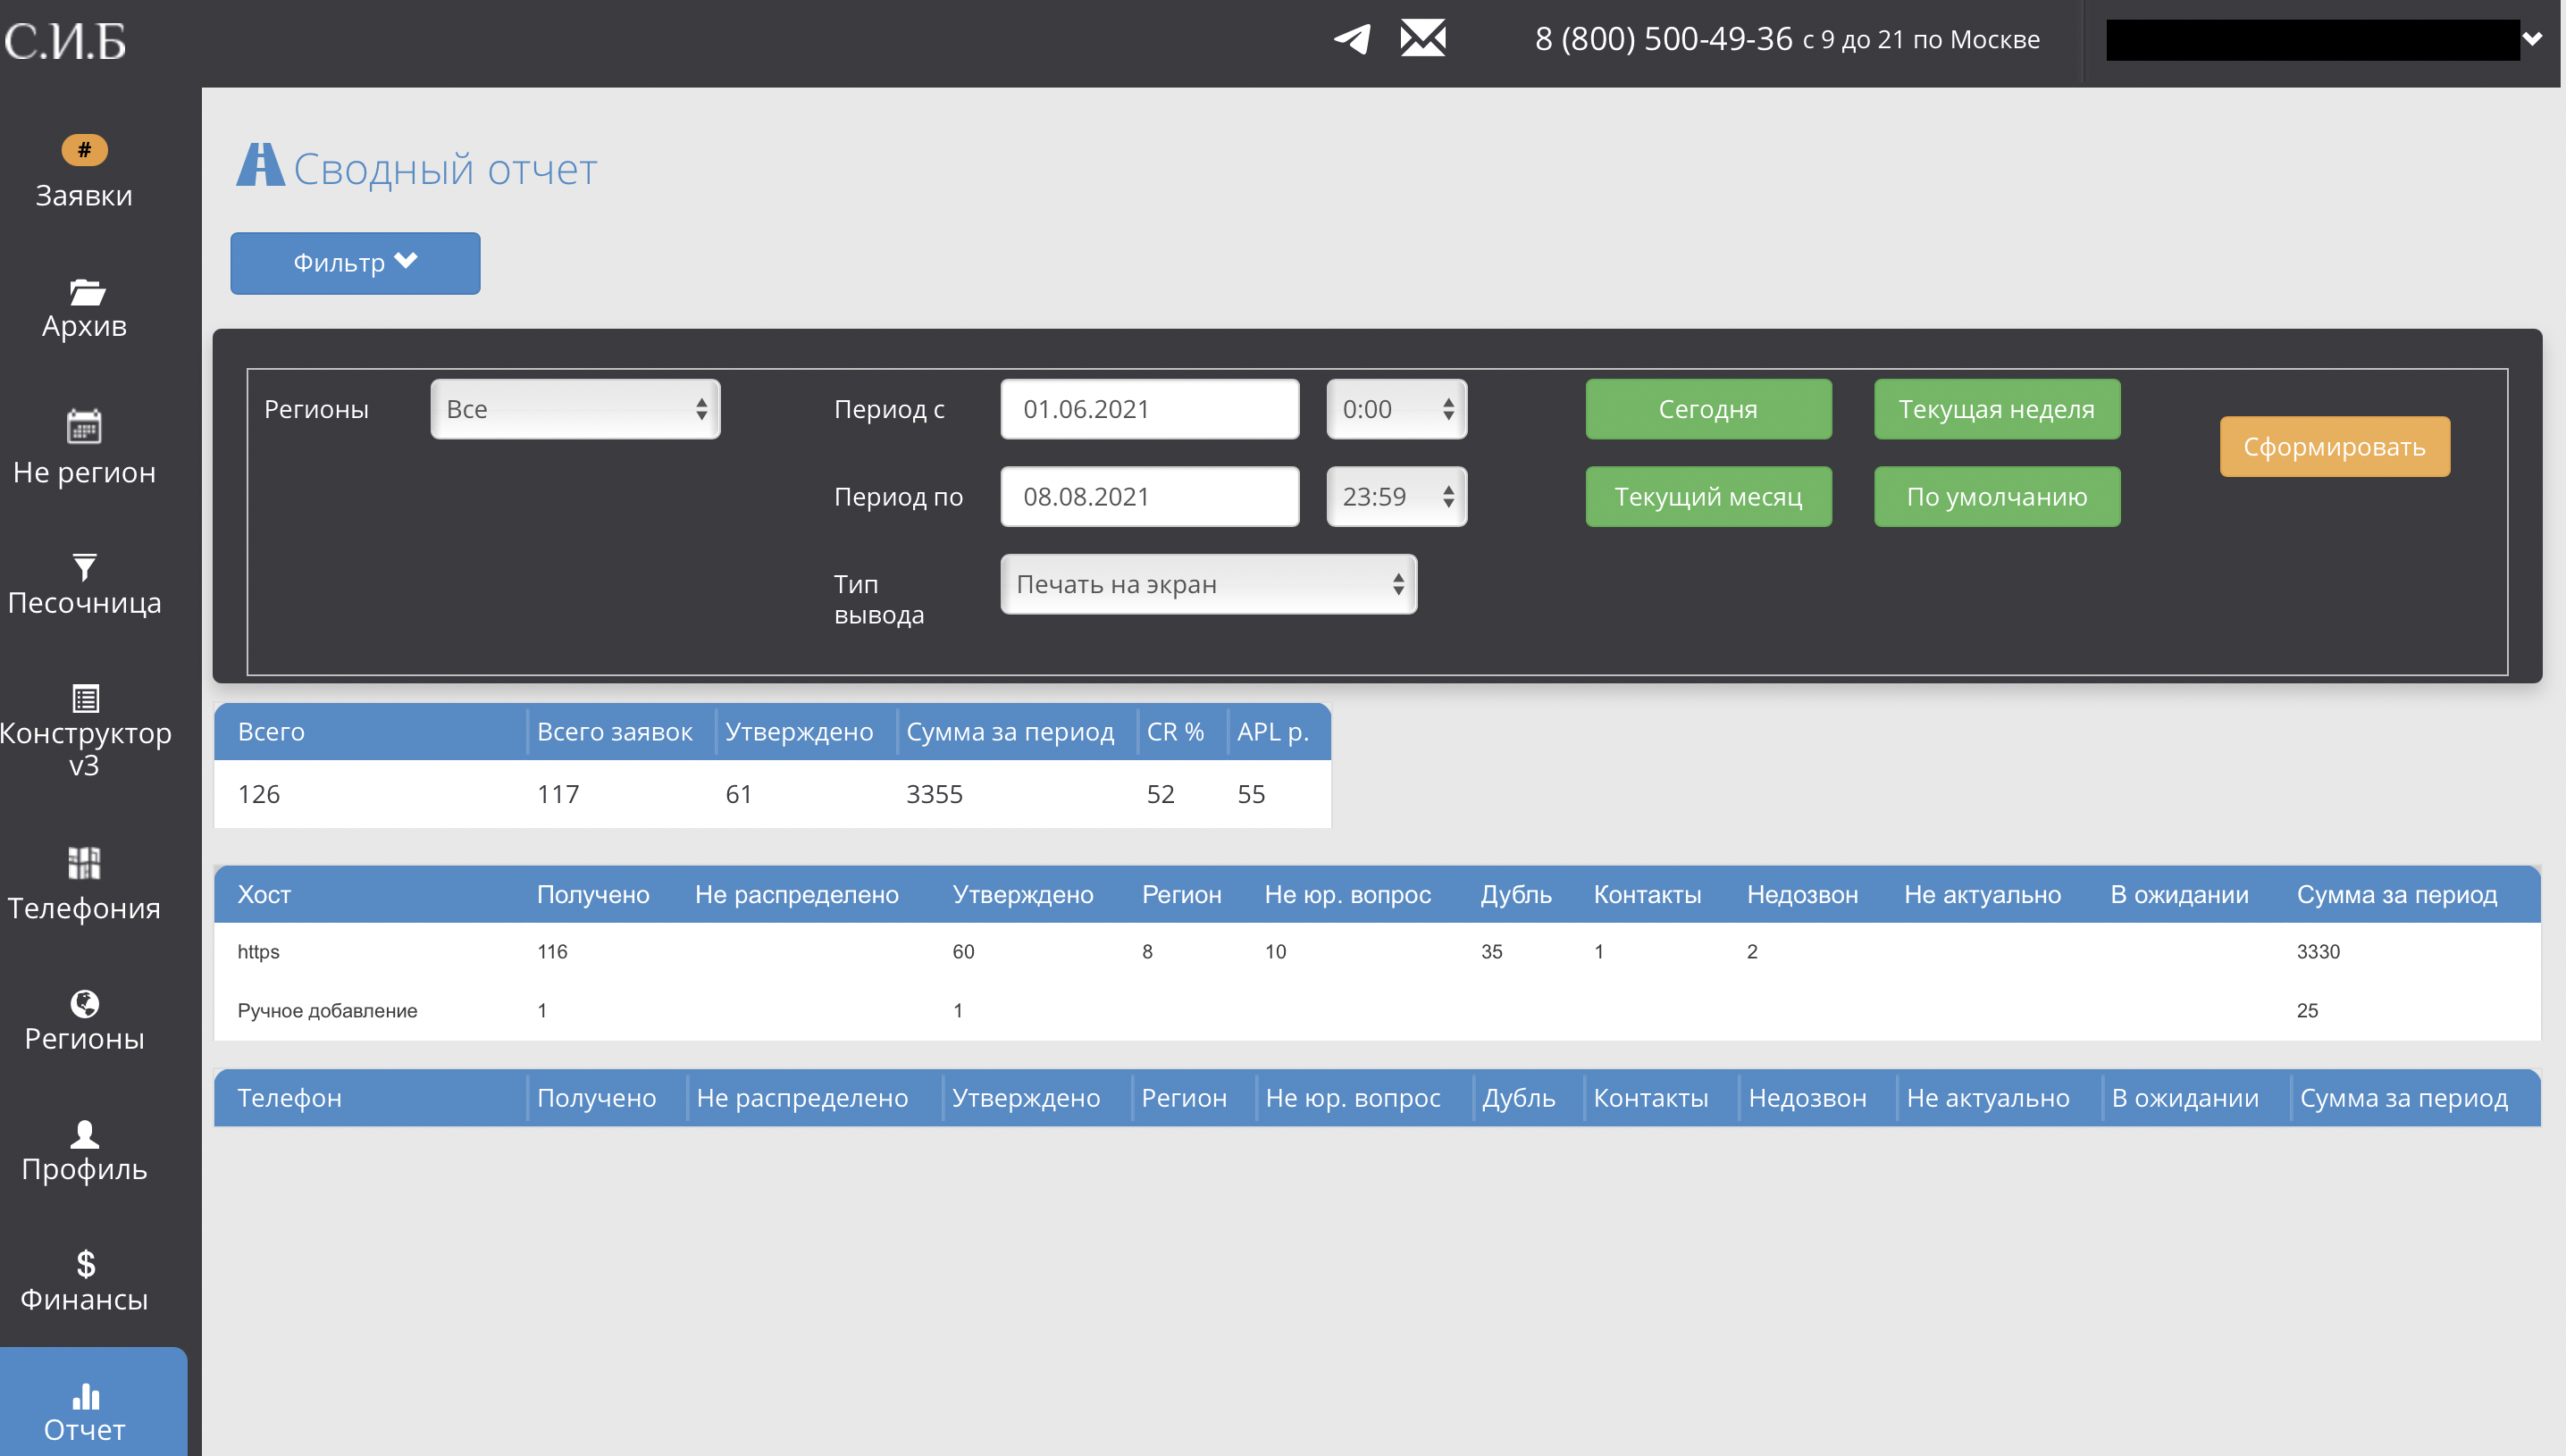Open Telegram contact icon in header
The height and width of the screenshot is (1456, 2566).
(x=1352, y=39)
